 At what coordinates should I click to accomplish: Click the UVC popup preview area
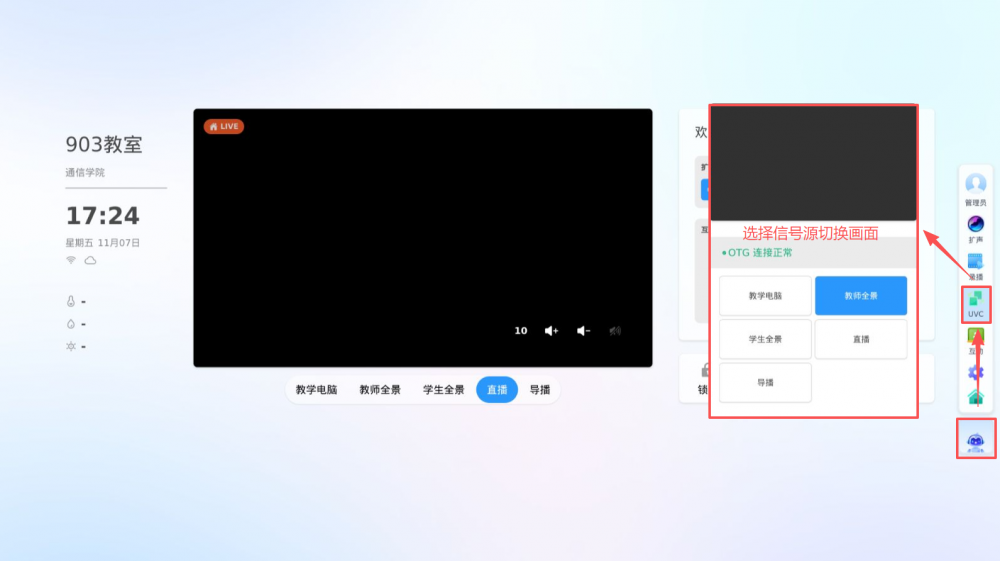[x=813, y=163]
